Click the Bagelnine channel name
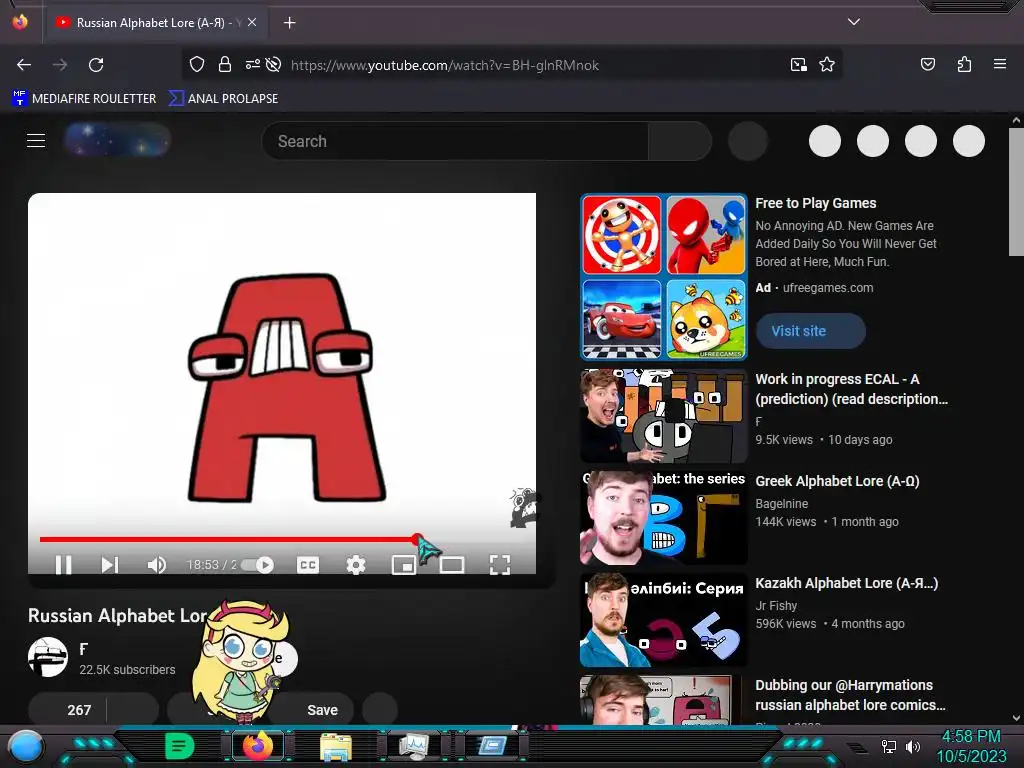The height and width of the screenshot is (768, 1024). click(782, 504)
